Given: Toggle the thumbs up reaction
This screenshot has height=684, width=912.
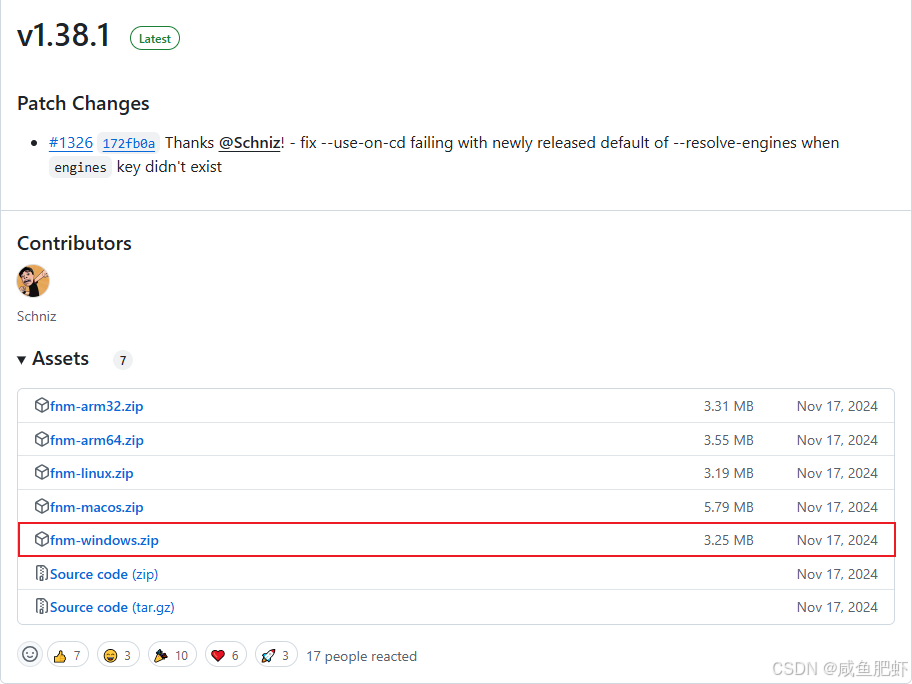Looking at the screenshot, I should coord(67,654).
